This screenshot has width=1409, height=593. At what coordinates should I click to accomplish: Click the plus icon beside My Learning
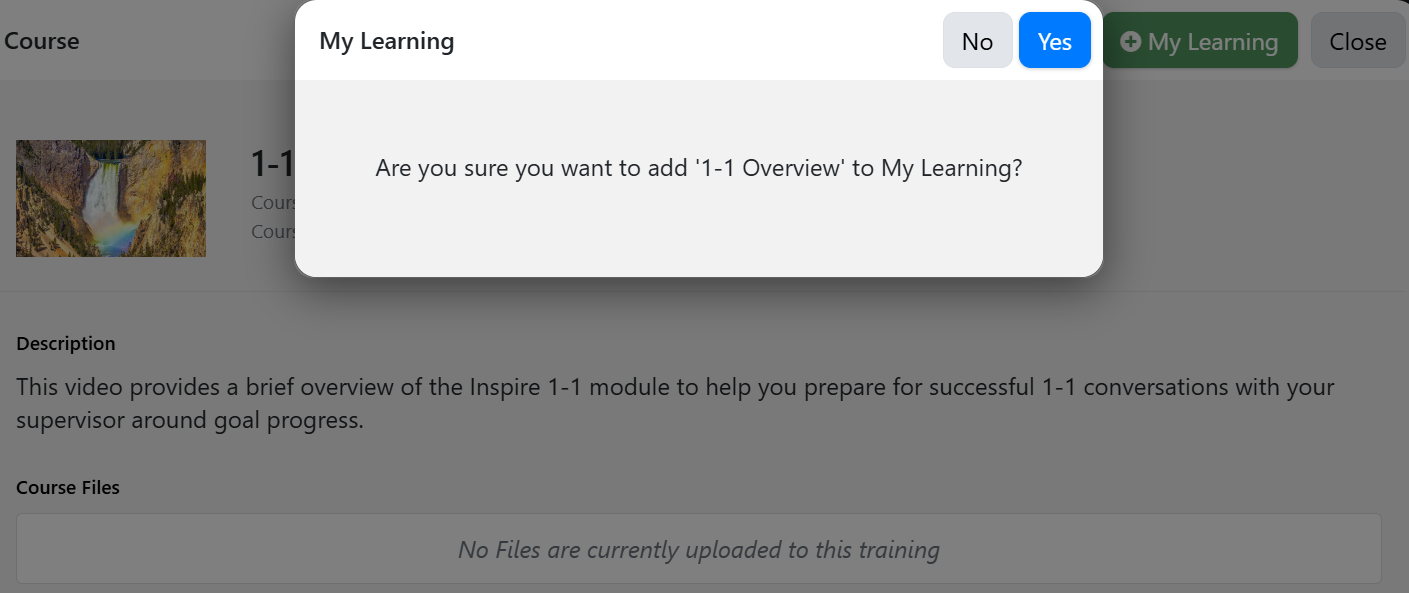click(1130, 42)
